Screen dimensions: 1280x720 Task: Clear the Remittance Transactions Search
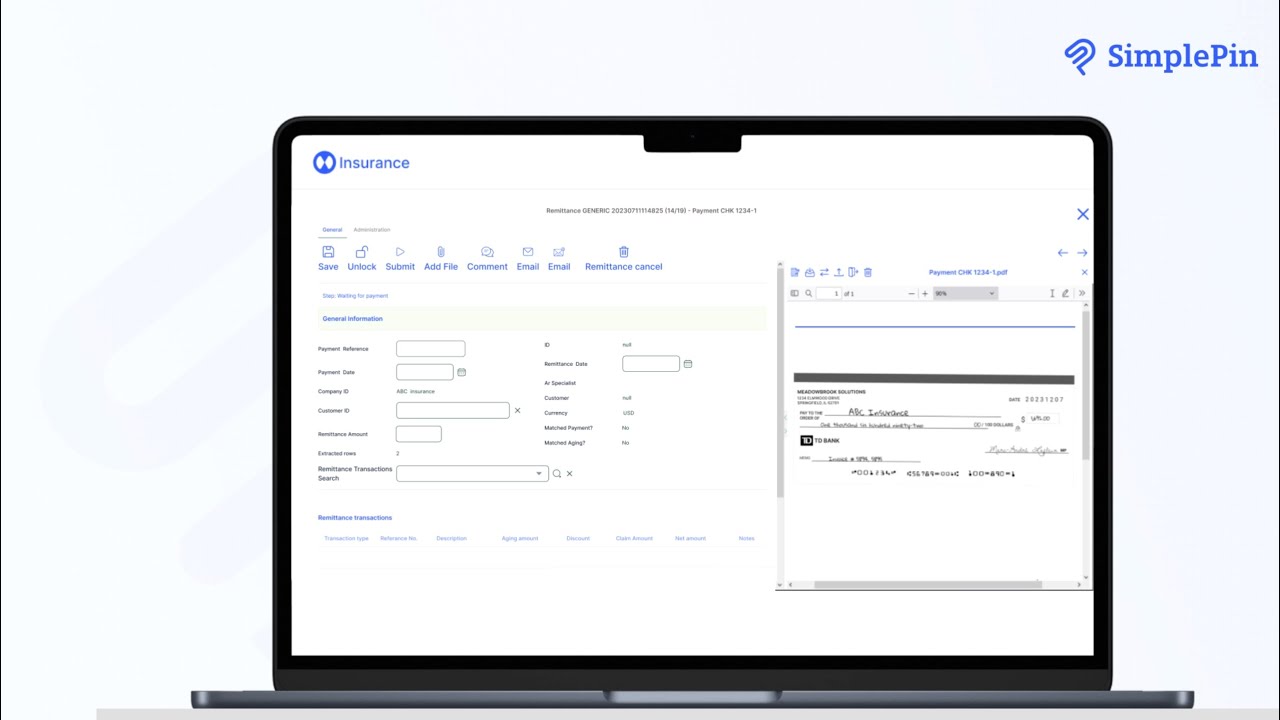click(570, 474)
